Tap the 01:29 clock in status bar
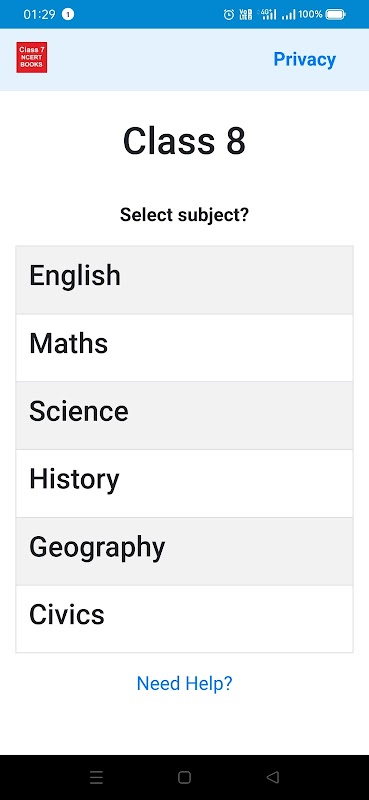369x800 pixels. coord(39,14)
